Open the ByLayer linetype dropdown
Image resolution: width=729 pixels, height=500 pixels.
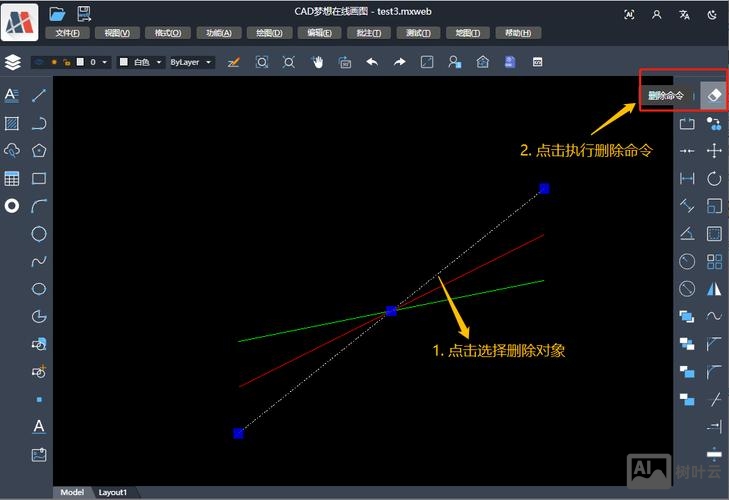click(191, 62)
